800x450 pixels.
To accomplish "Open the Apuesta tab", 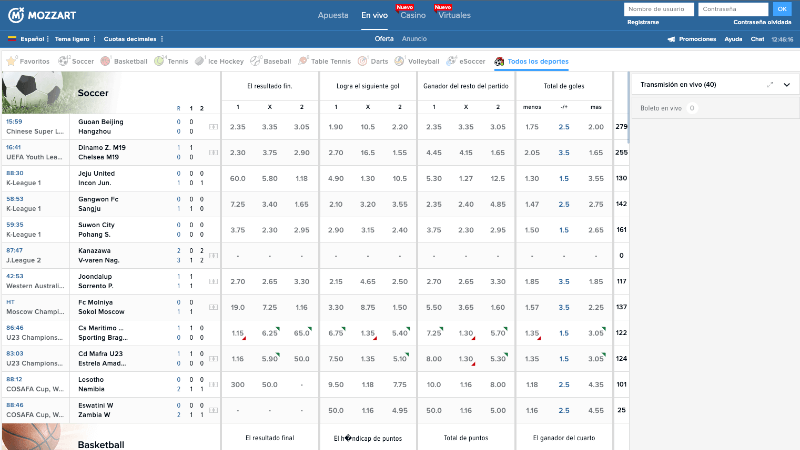I will tap(333, 15).
